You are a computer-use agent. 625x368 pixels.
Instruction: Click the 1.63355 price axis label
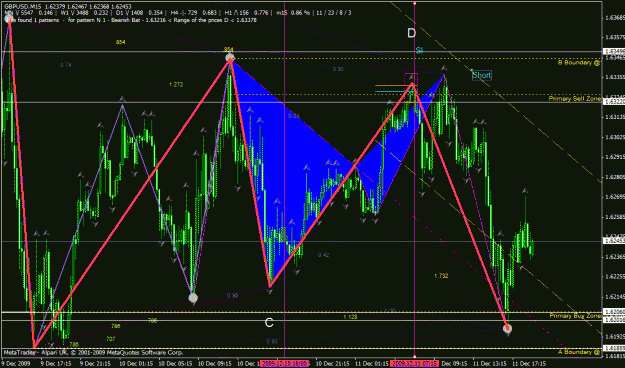tap(614, 77)
